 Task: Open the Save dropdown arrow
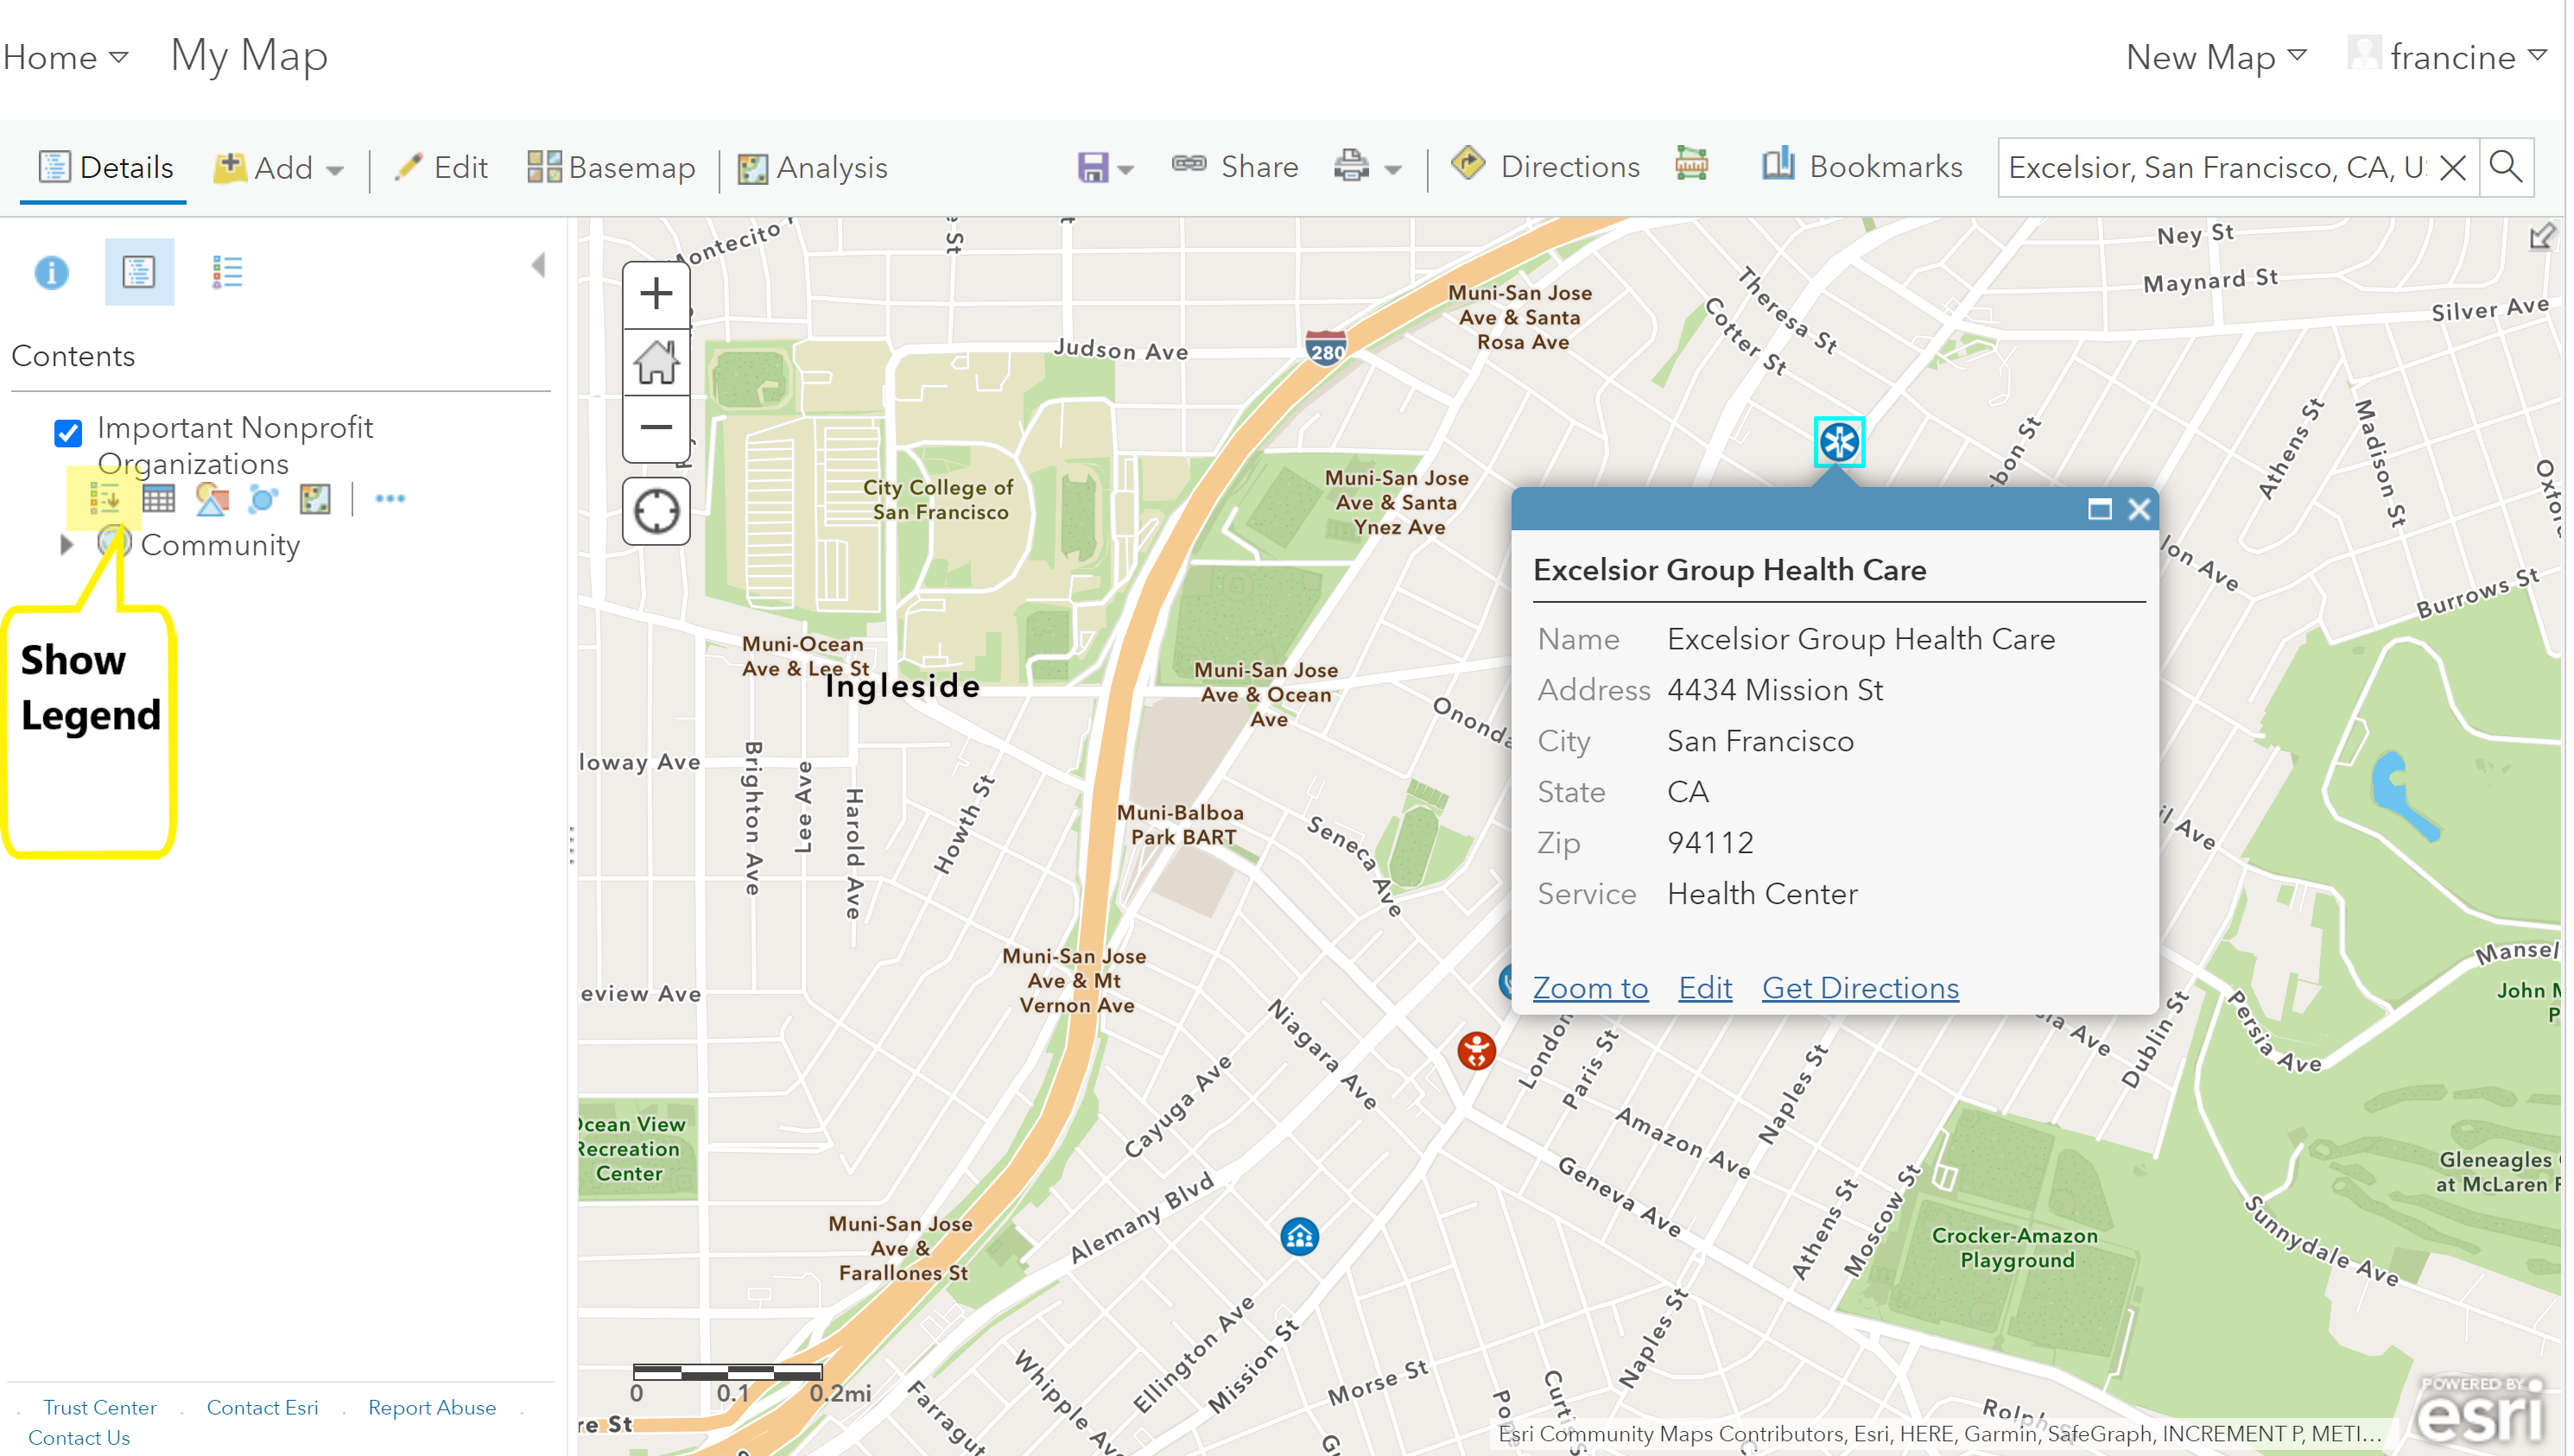click(1127, 169)
